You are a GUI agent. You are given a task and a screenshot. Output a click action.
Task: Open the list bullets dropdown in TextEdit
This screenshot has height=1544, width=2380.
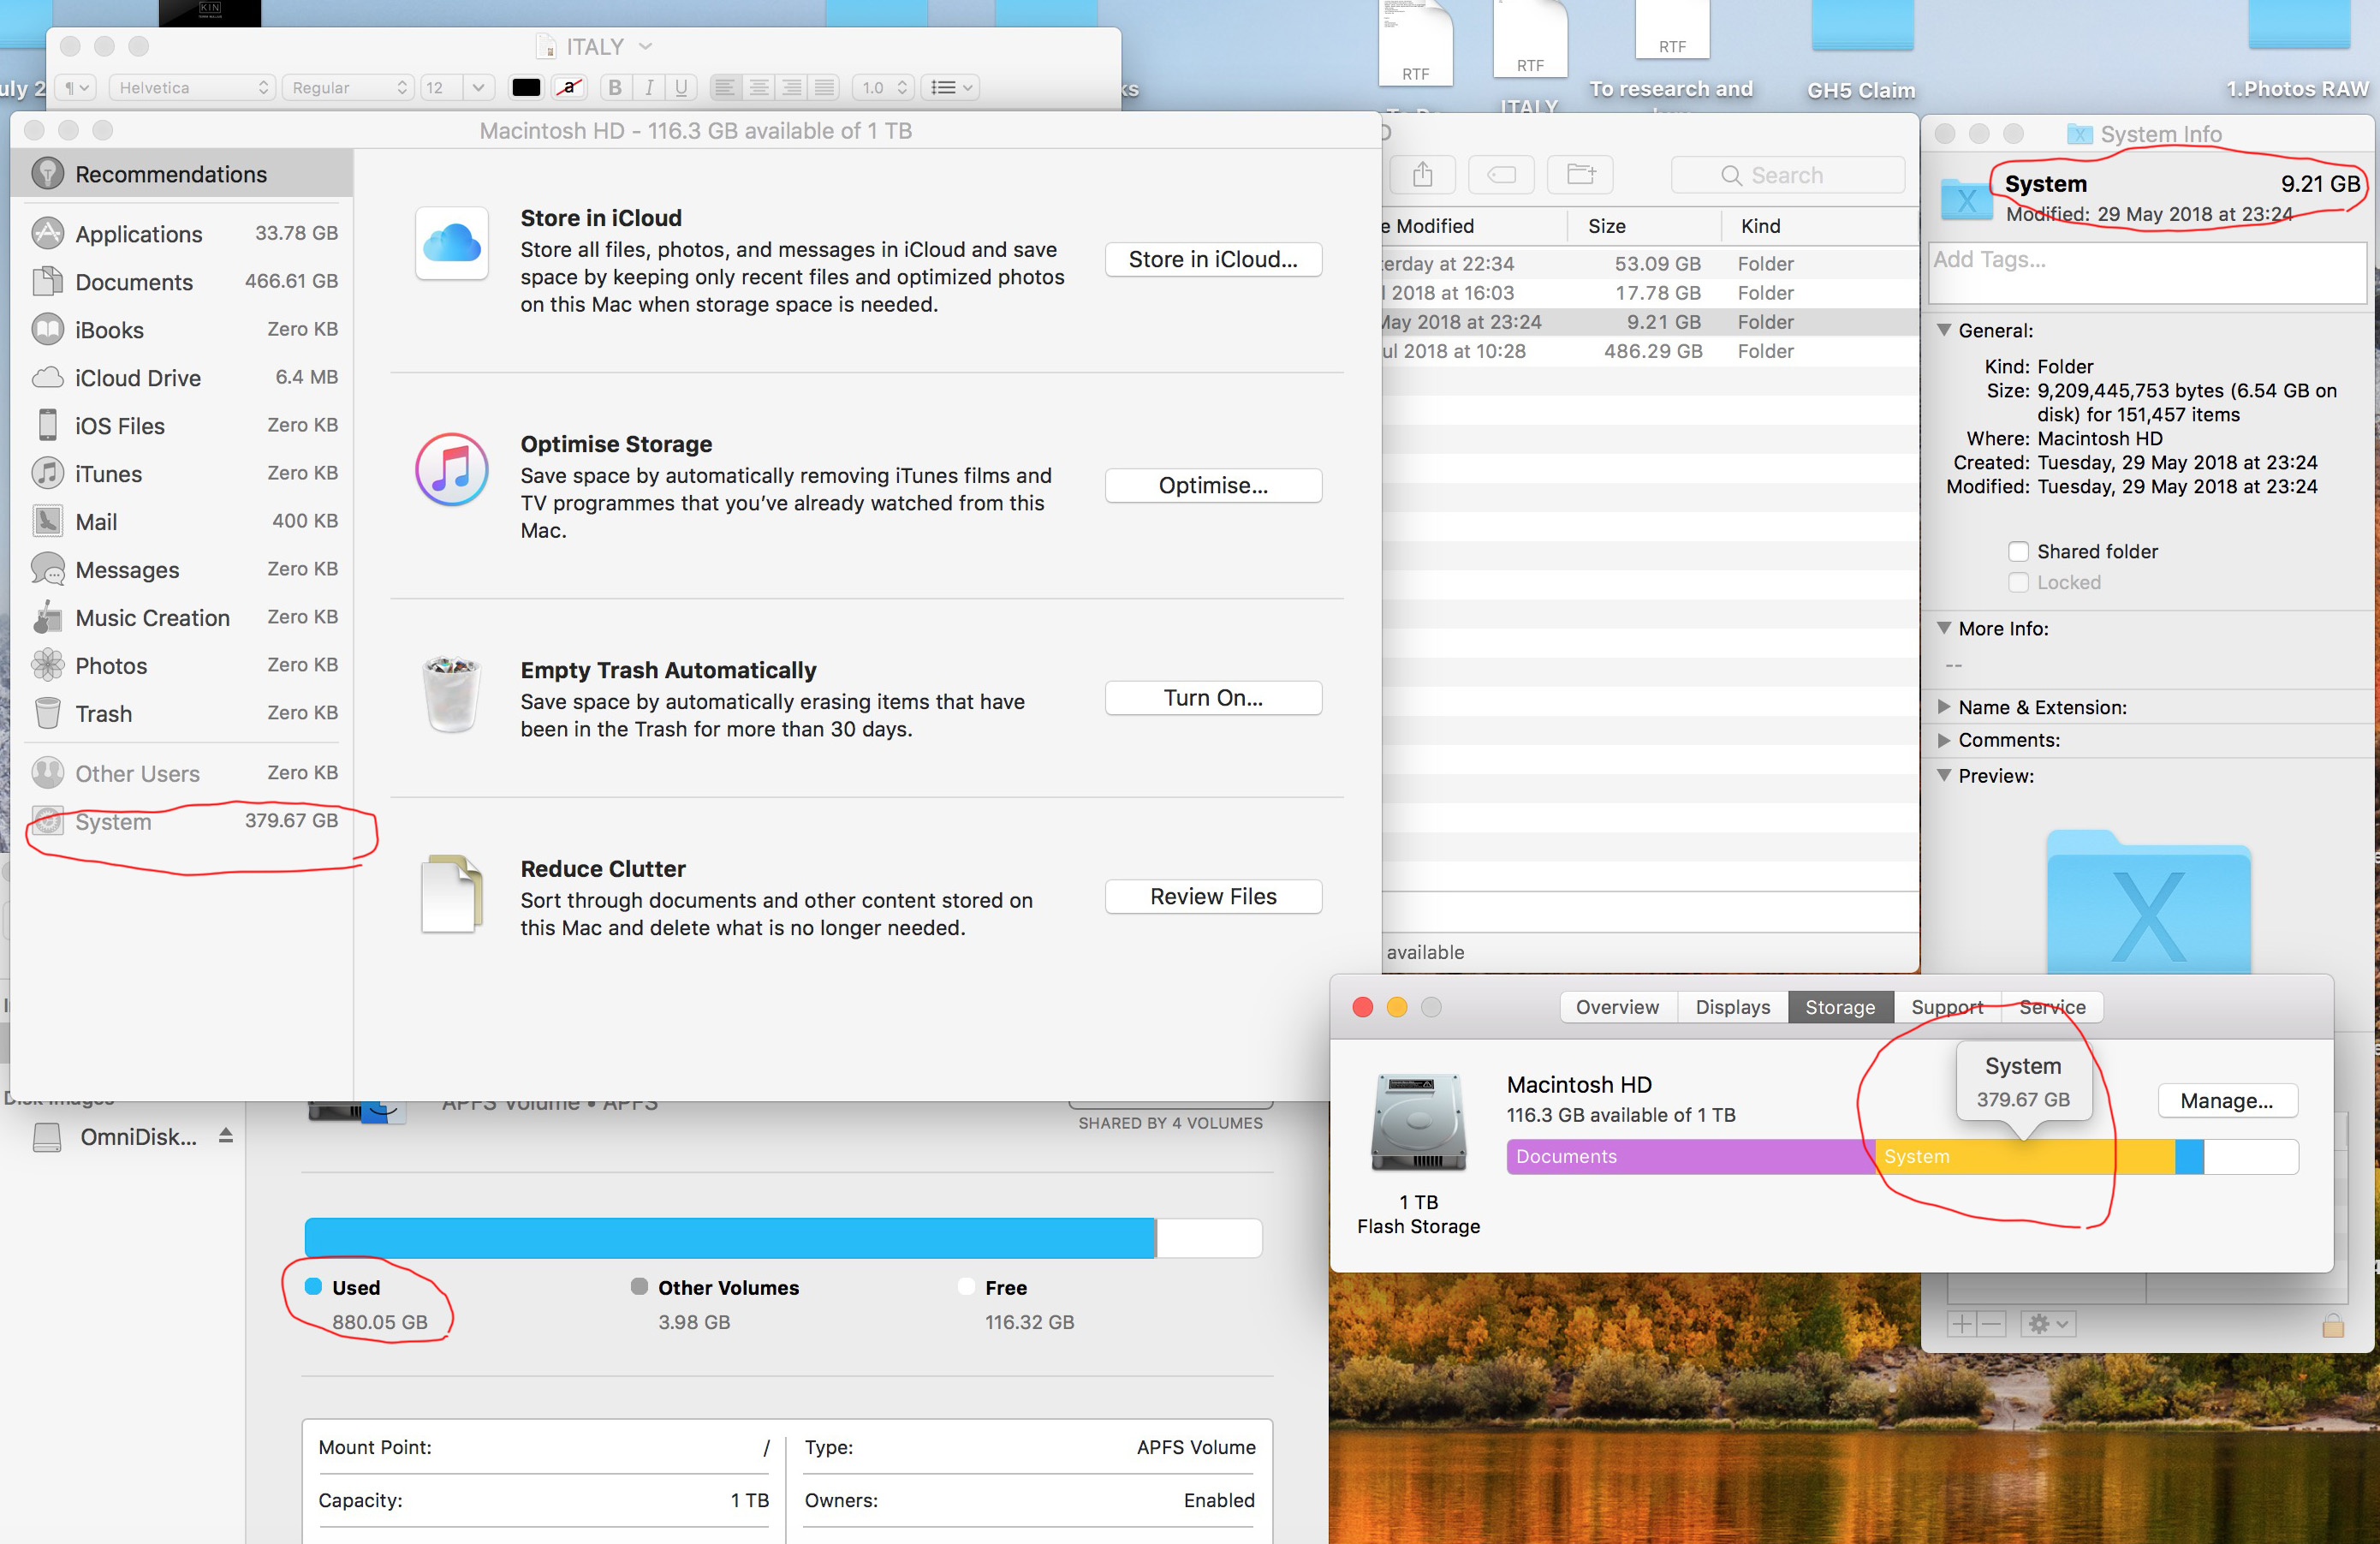pos(950,88)
